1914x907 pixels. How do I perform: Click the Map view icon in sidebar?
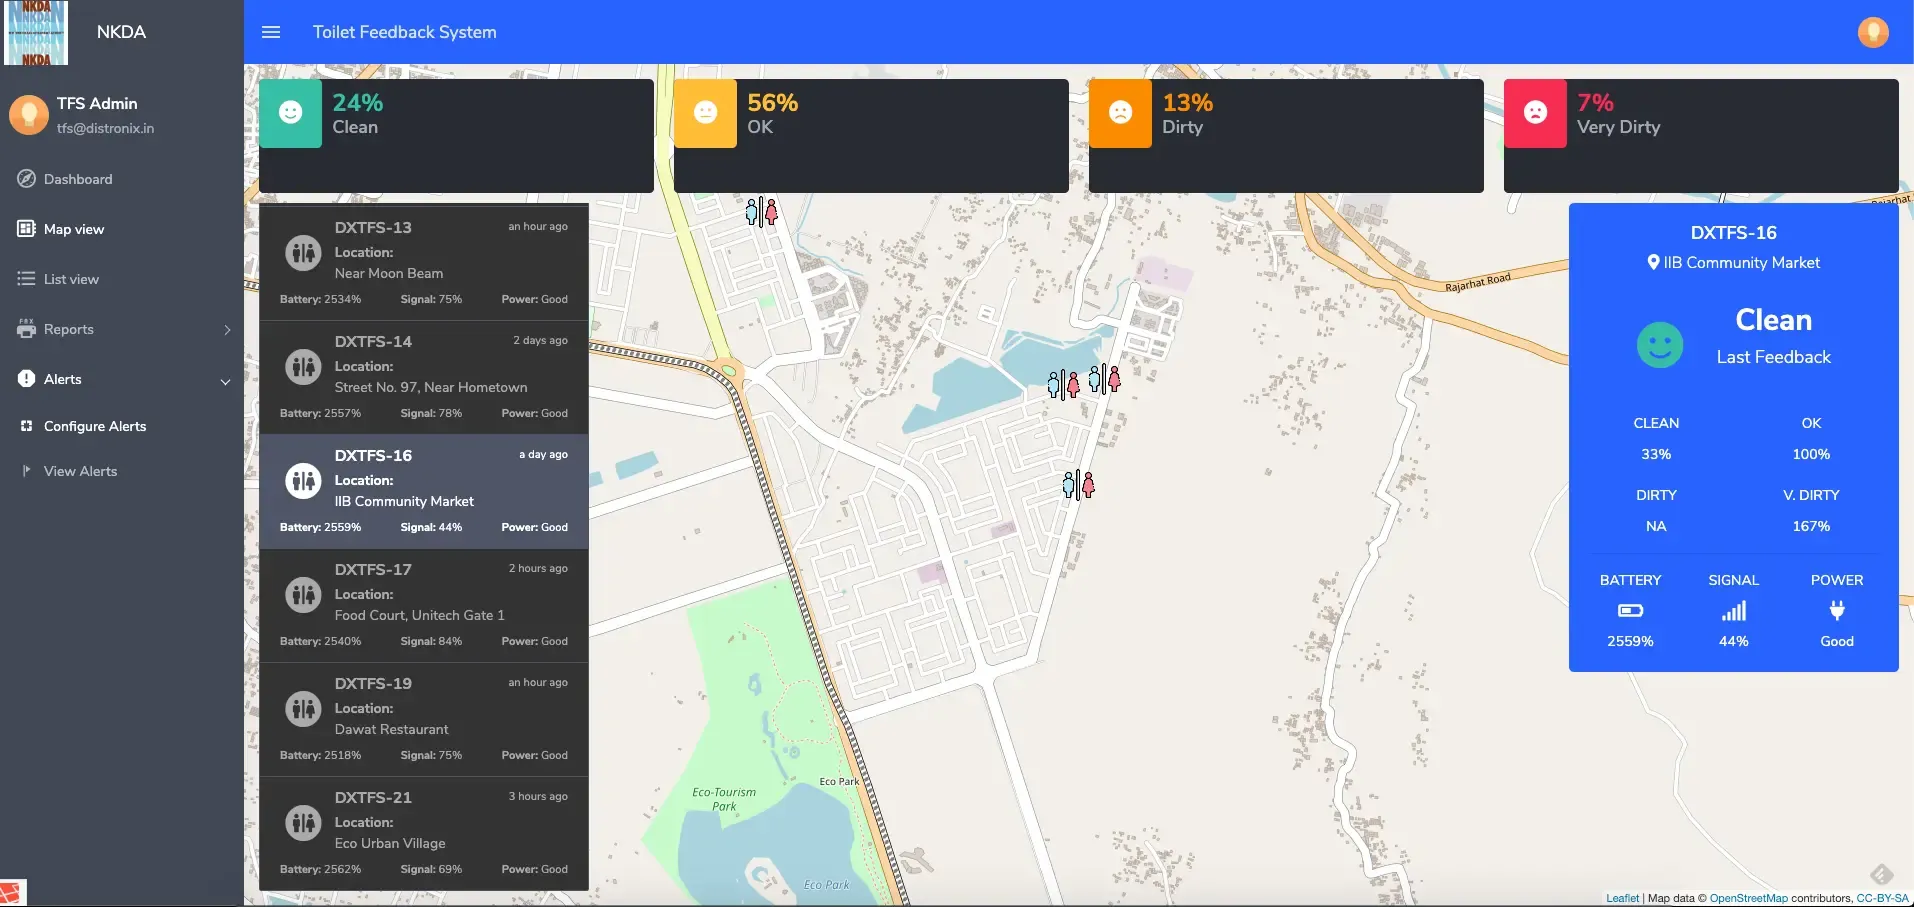[x=24, y=228]
